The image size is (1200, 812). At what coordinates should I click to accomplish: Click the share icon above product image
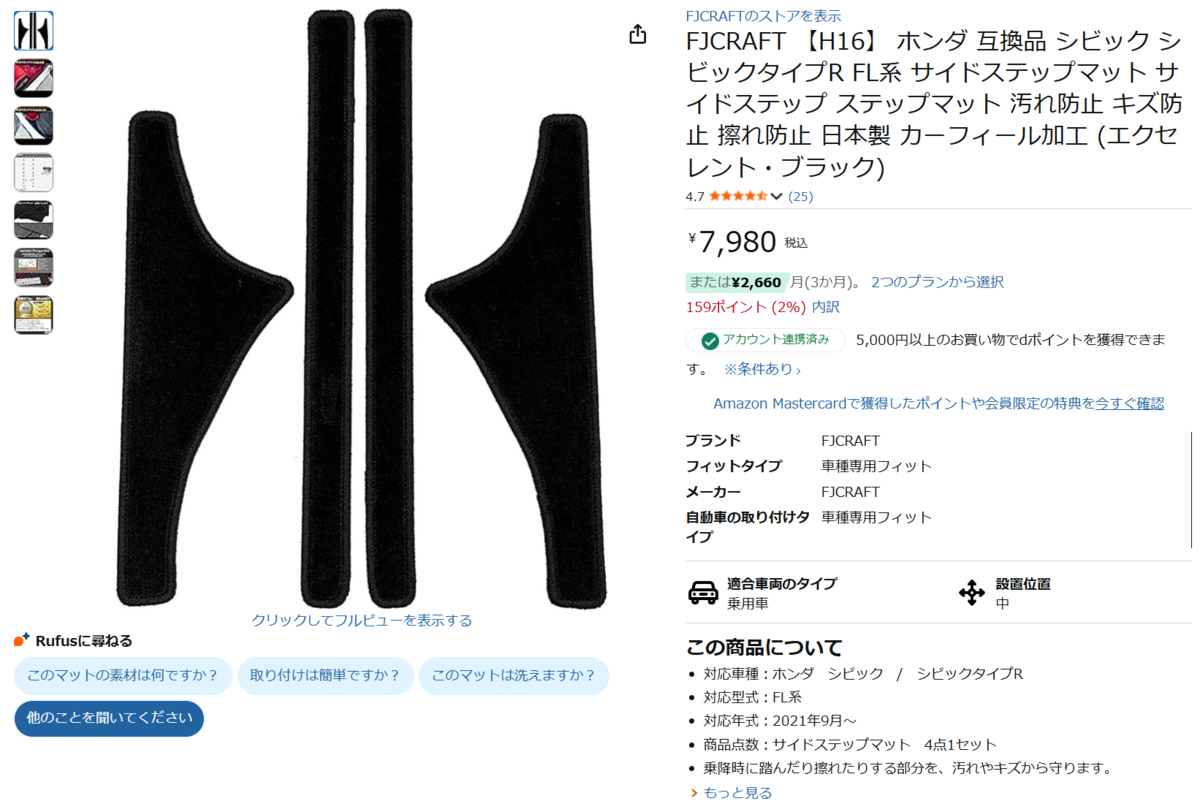[638, 35]
